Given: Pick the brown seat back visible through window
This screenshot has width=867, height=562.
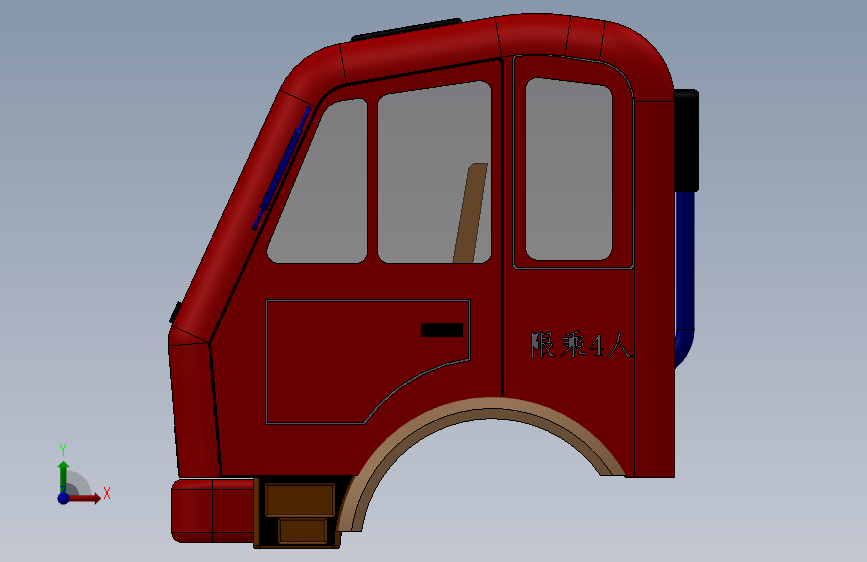Looking at the screenshot, I should click(471, 213).
